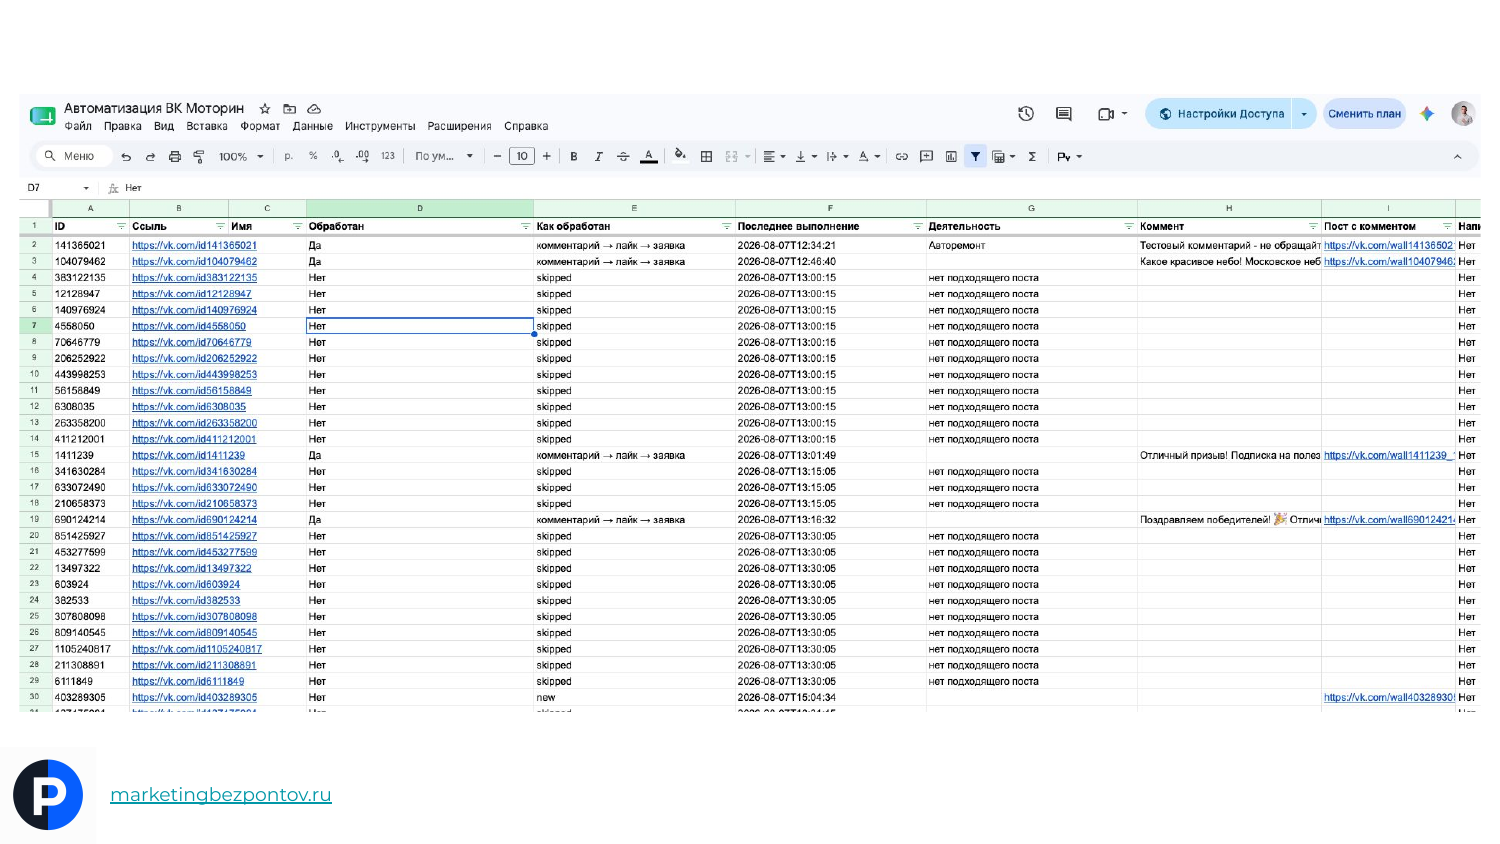Print the spreadsheet via printer icon
1500x844 pixels.
[175, 157]
